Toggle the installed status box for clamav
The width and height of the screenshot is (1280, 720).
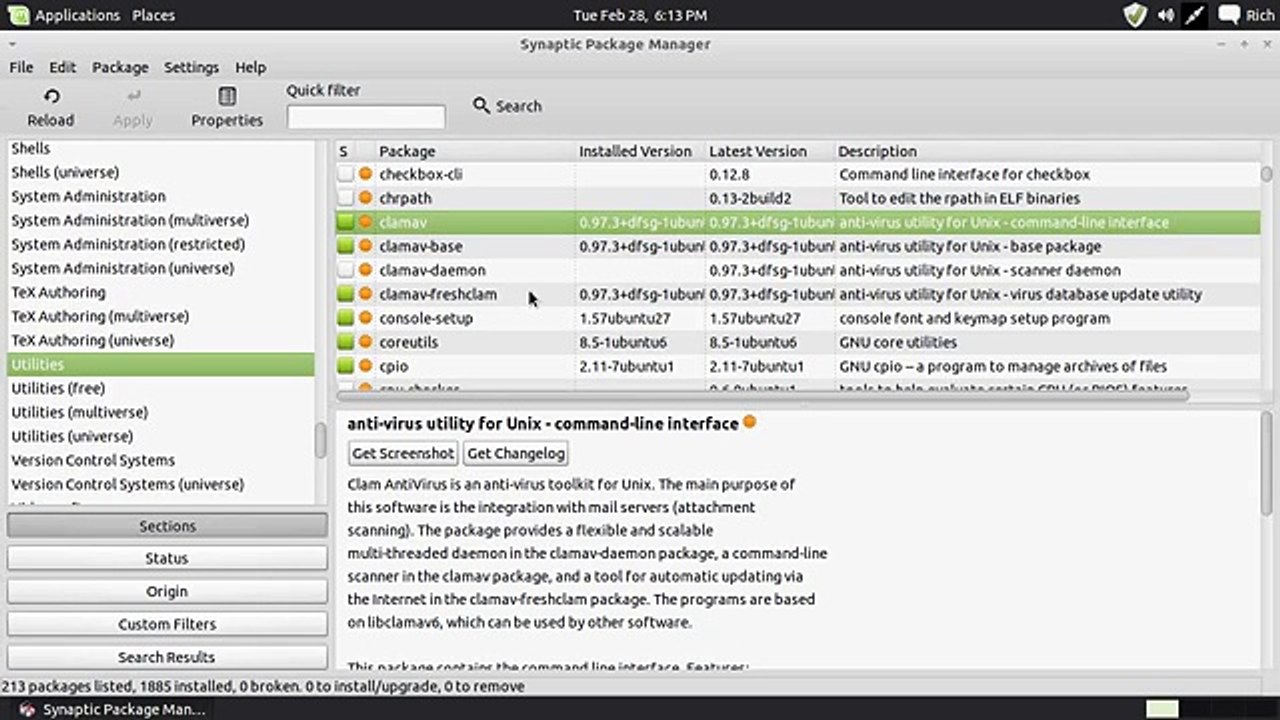point(345,222)
